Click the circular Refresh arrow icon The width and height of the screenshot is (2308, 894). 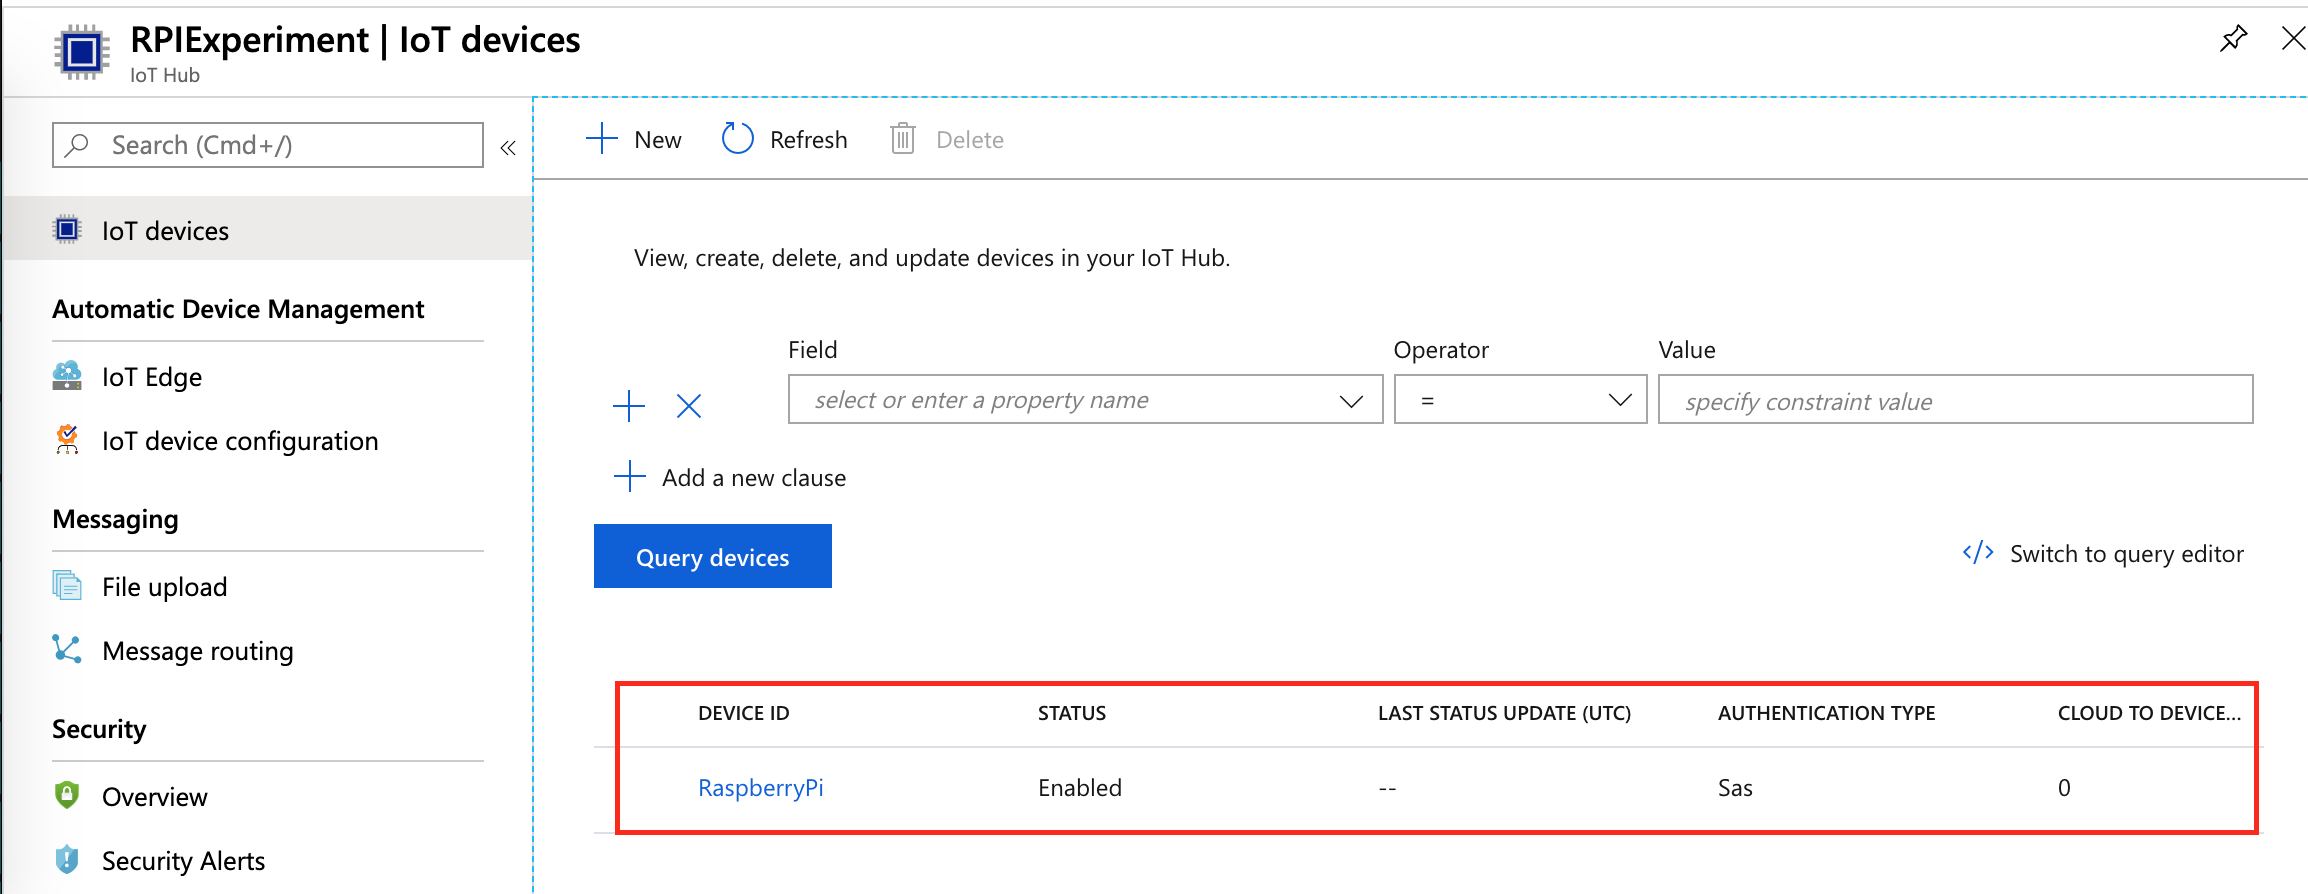pos(738,138)
